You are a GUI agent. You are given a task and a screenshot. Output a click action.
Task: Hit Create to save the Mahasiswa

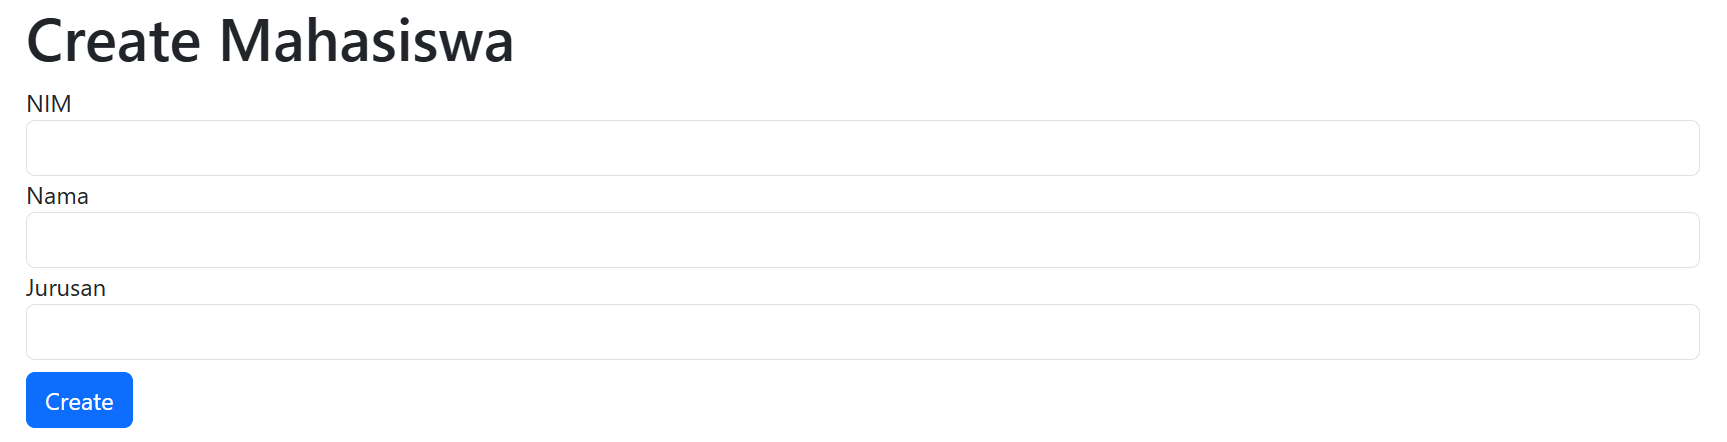click(x=79, y=400)
